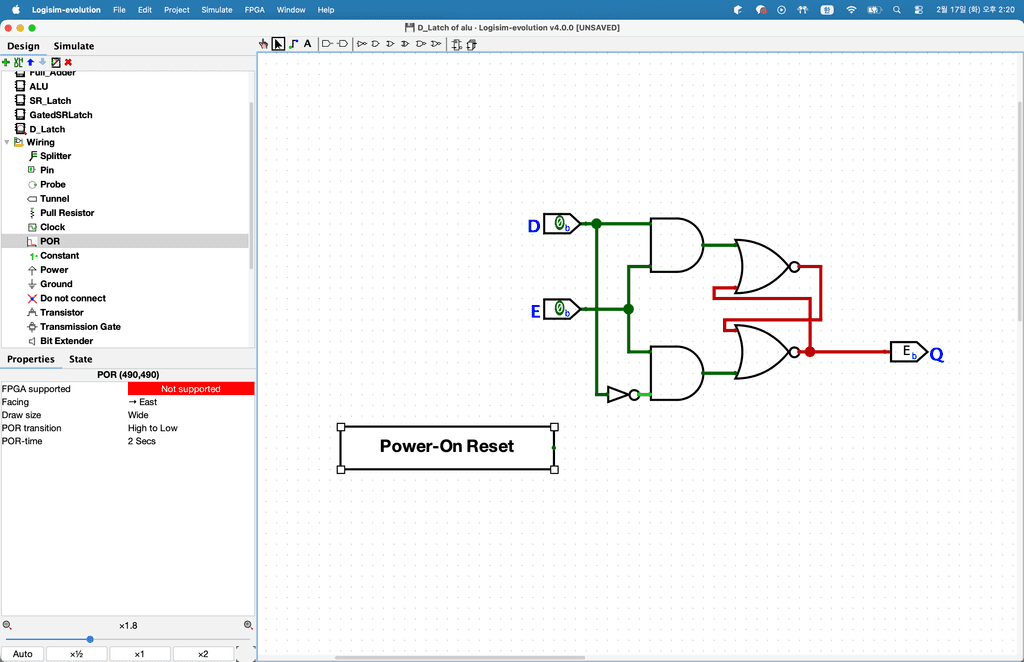Click the Auto zoom button
Screen dimensions: 1024x662
click(22, 654)
